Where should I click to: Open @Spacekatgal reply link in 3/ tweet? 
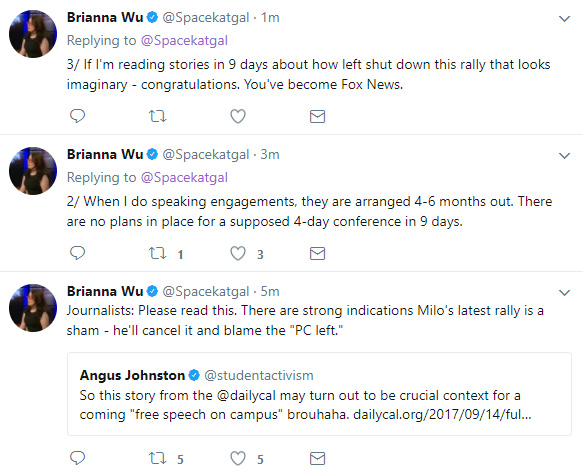pos(184,41)
